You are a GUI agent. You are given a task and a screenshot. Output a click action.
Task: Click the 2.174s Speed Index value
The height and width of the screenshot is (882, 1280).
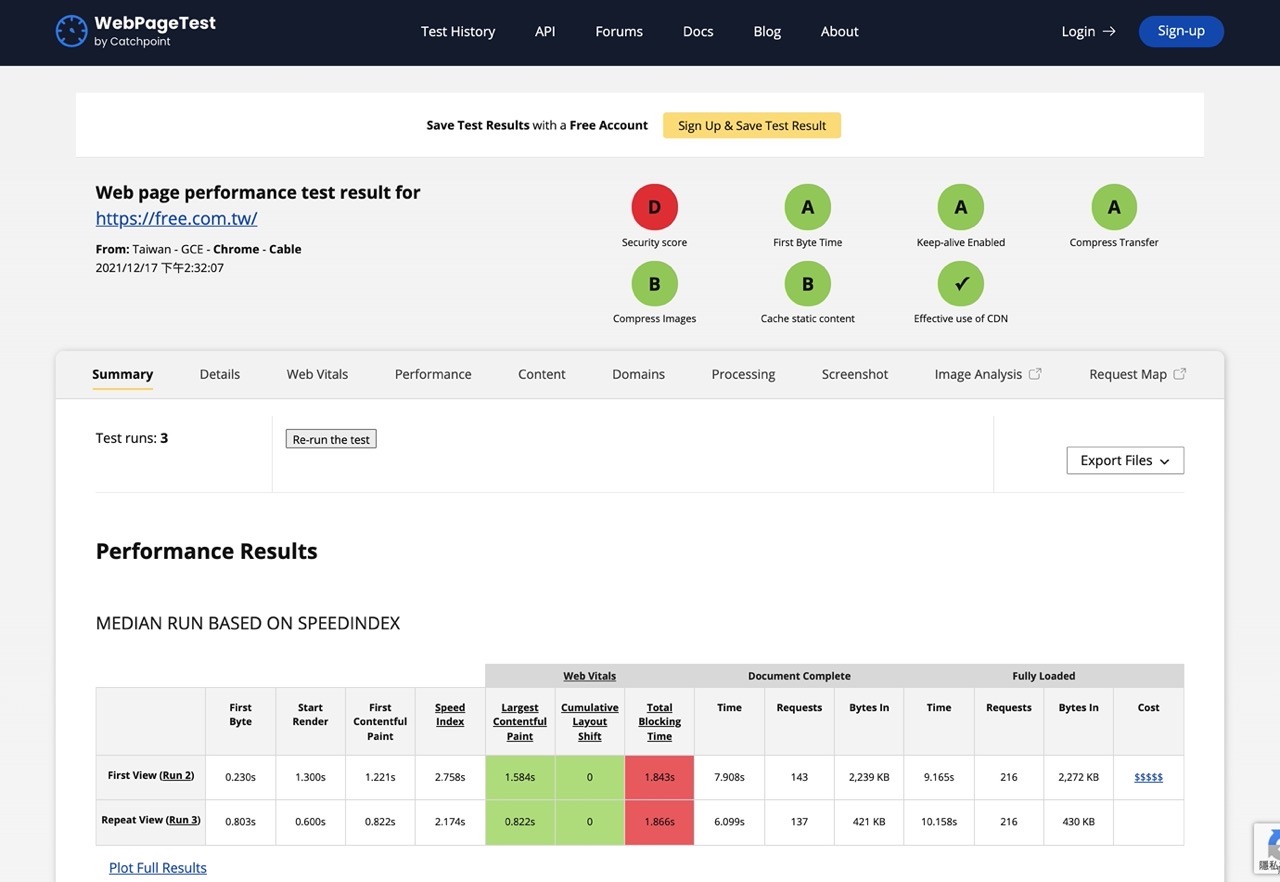[x=450, y=822]
